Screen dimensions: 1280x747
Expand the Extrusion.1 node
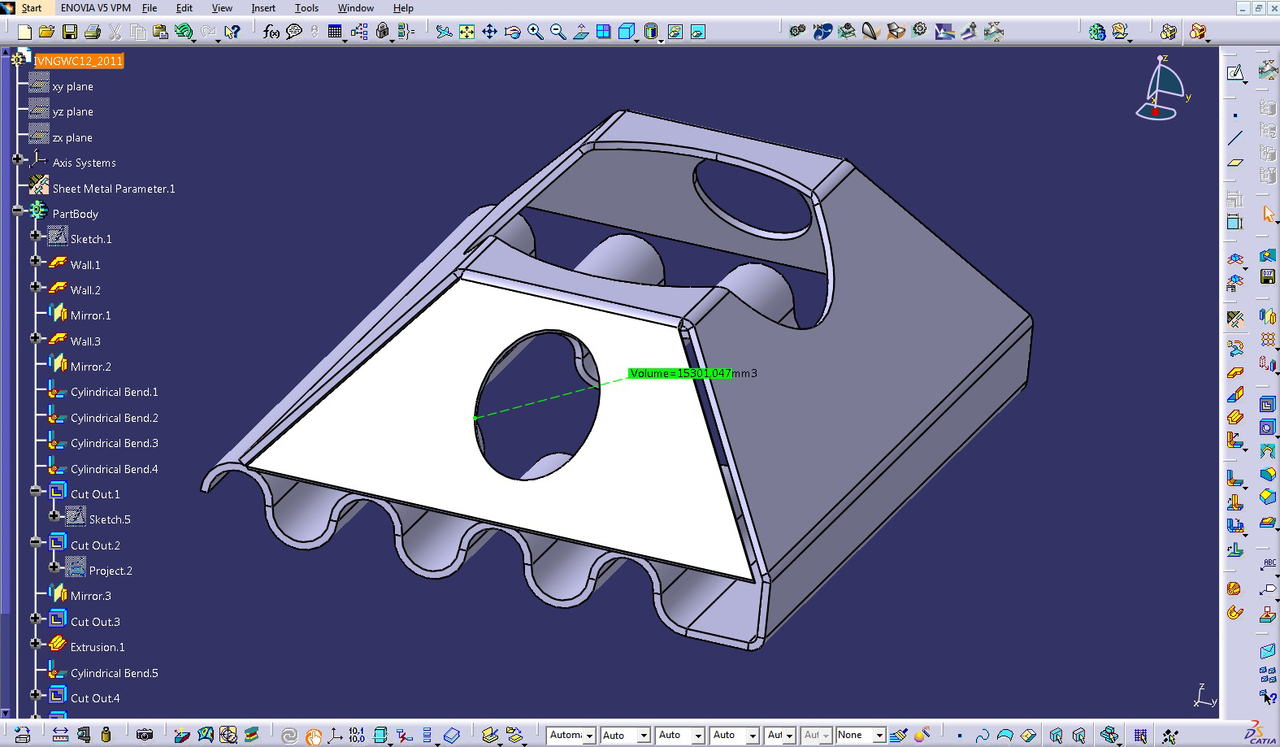click(36, 645)
